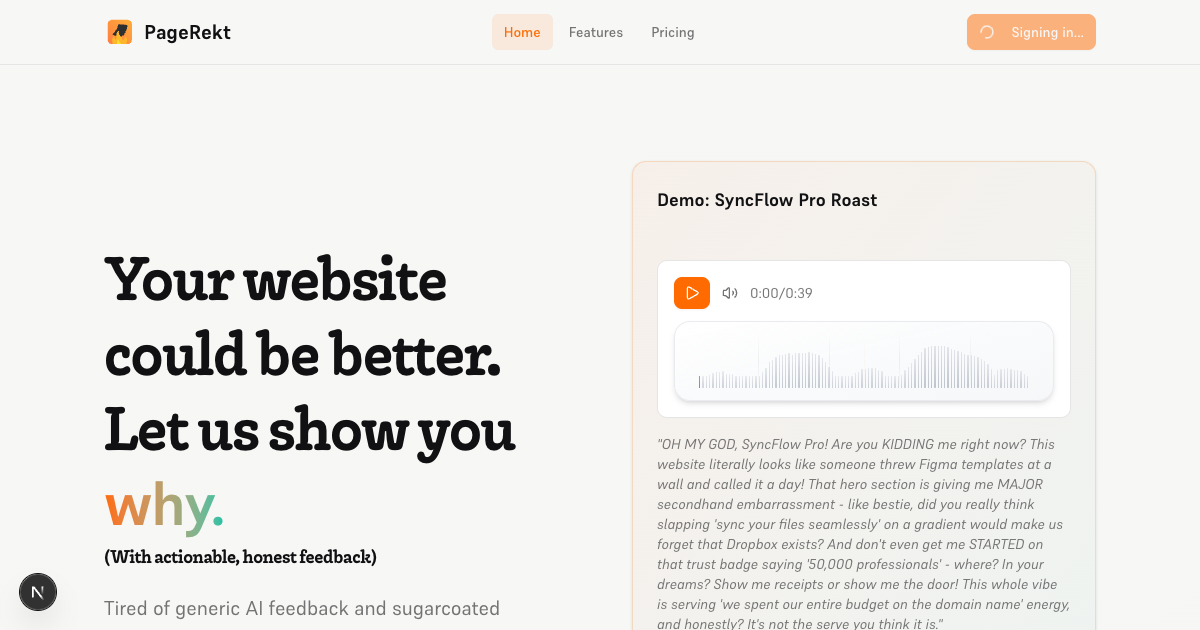Screen dimensions: 1200x630
Task: Mute the audio with the speaker icon
Action: (730, 293)
